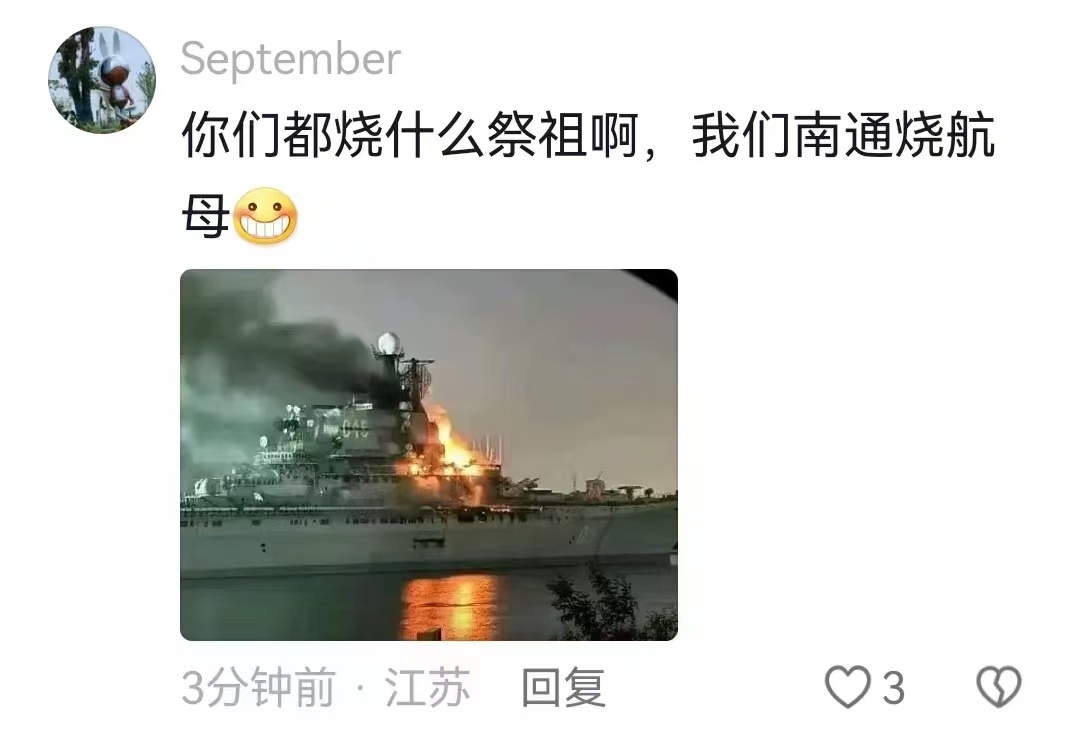
Task: Tap the like count number 3
Action: (x=893, y=688)
